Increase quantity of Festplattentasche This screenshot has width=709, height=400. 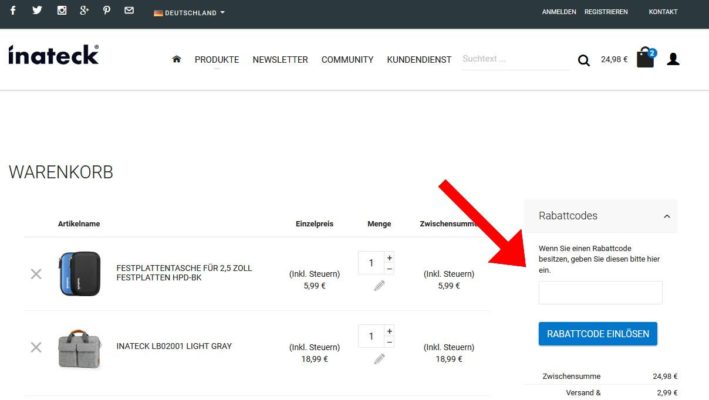coord(389,258)
